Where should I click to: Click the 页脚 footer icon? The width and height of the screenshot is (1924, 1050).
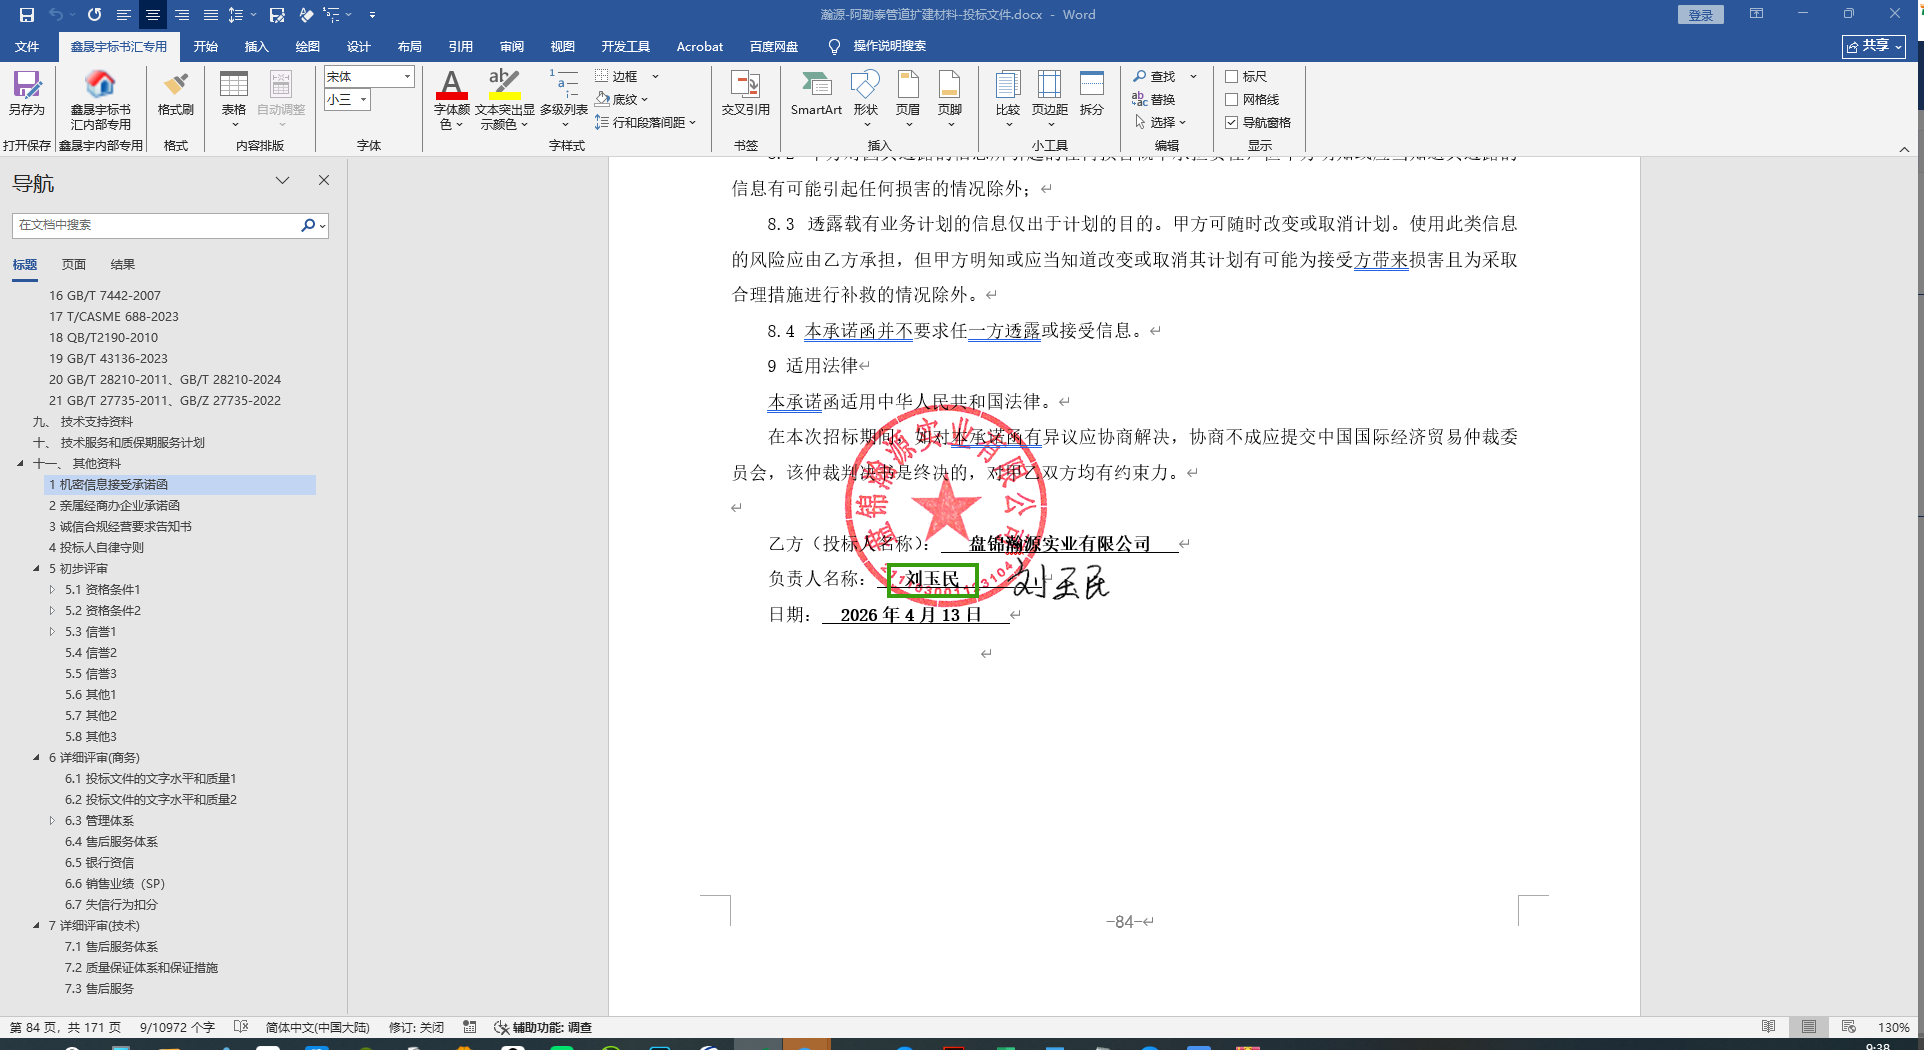click(x=950, y=98)
